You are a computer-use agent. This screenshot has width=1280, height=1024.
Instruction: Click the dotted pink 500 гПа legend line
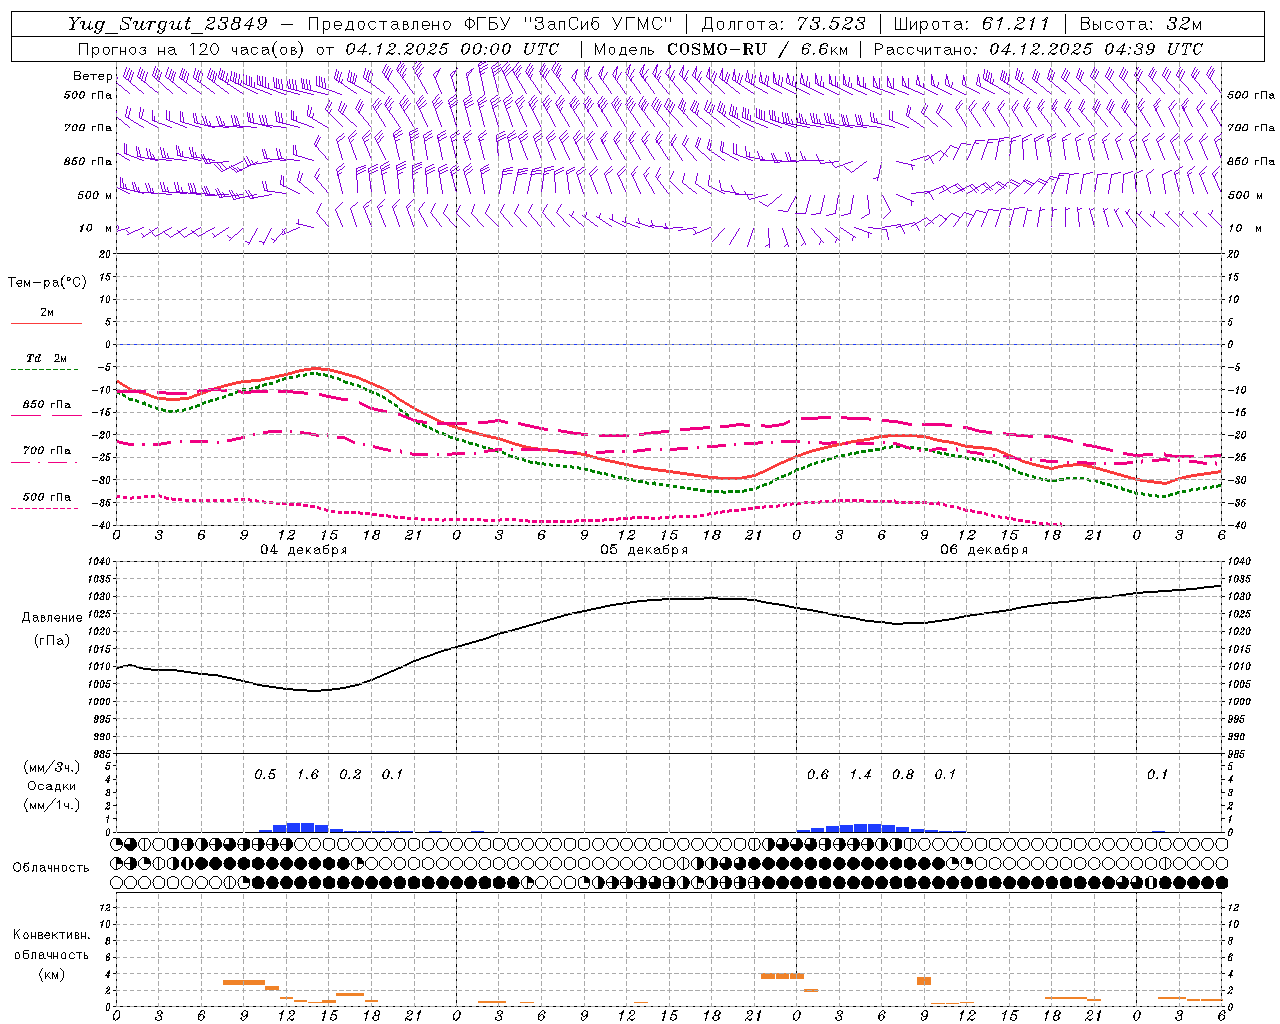tap(46, 509)
